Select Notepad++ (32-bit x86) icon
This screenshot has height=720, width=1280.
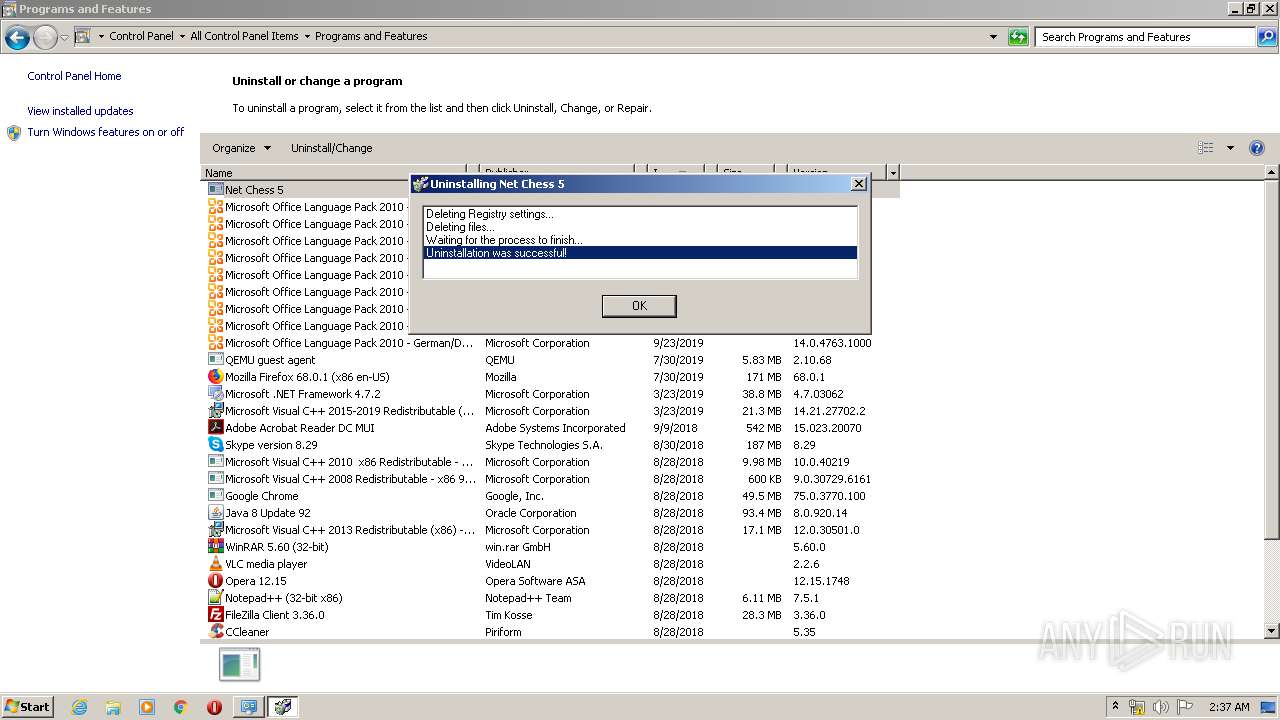[x=215, y=598]
